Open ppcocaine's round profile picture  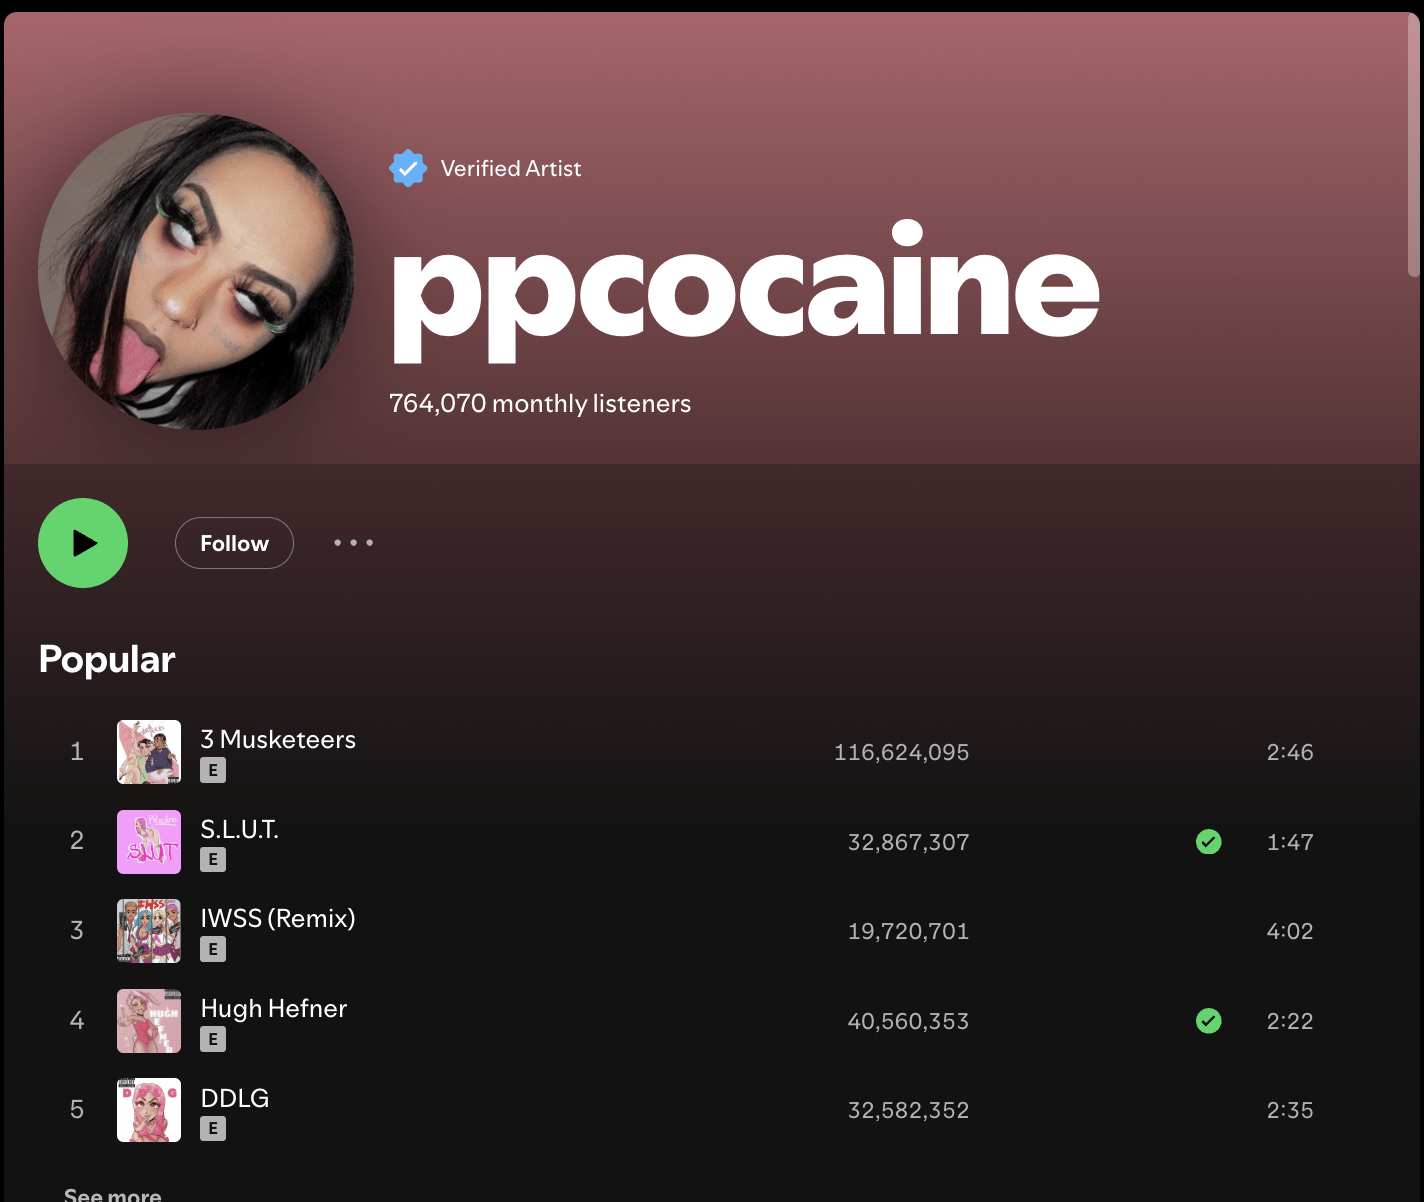click(196, 272)
